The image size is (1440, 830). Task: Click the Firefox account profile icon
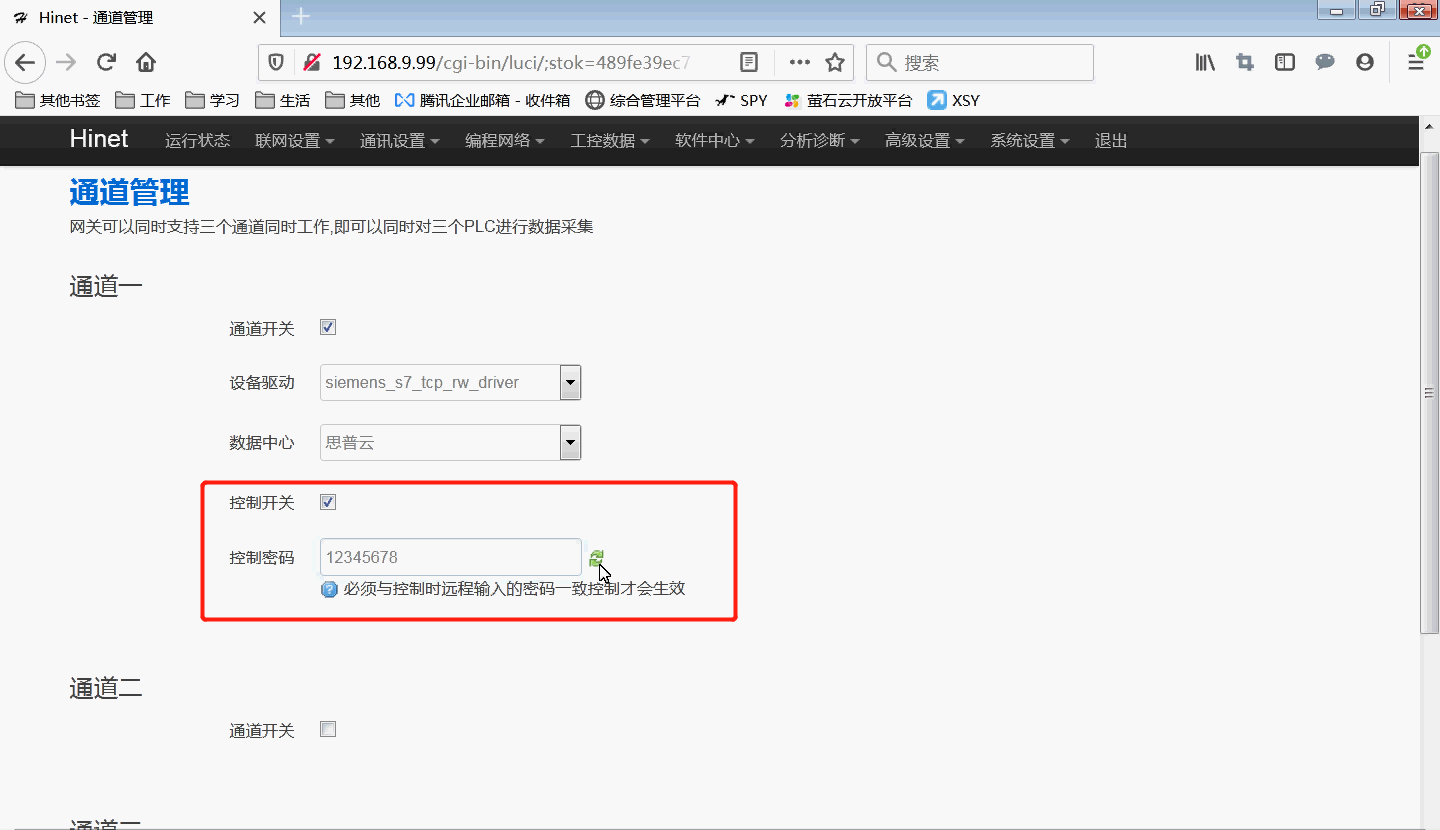[x=1364, y=62]
